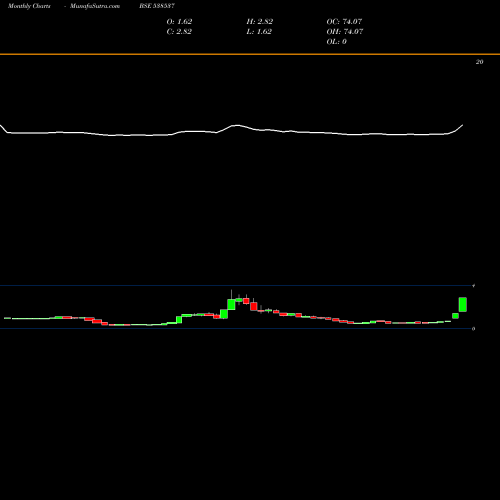Click the candle with the tallest upper wick
The height and width of the screenshot is (500, 500).
point(231,304)
